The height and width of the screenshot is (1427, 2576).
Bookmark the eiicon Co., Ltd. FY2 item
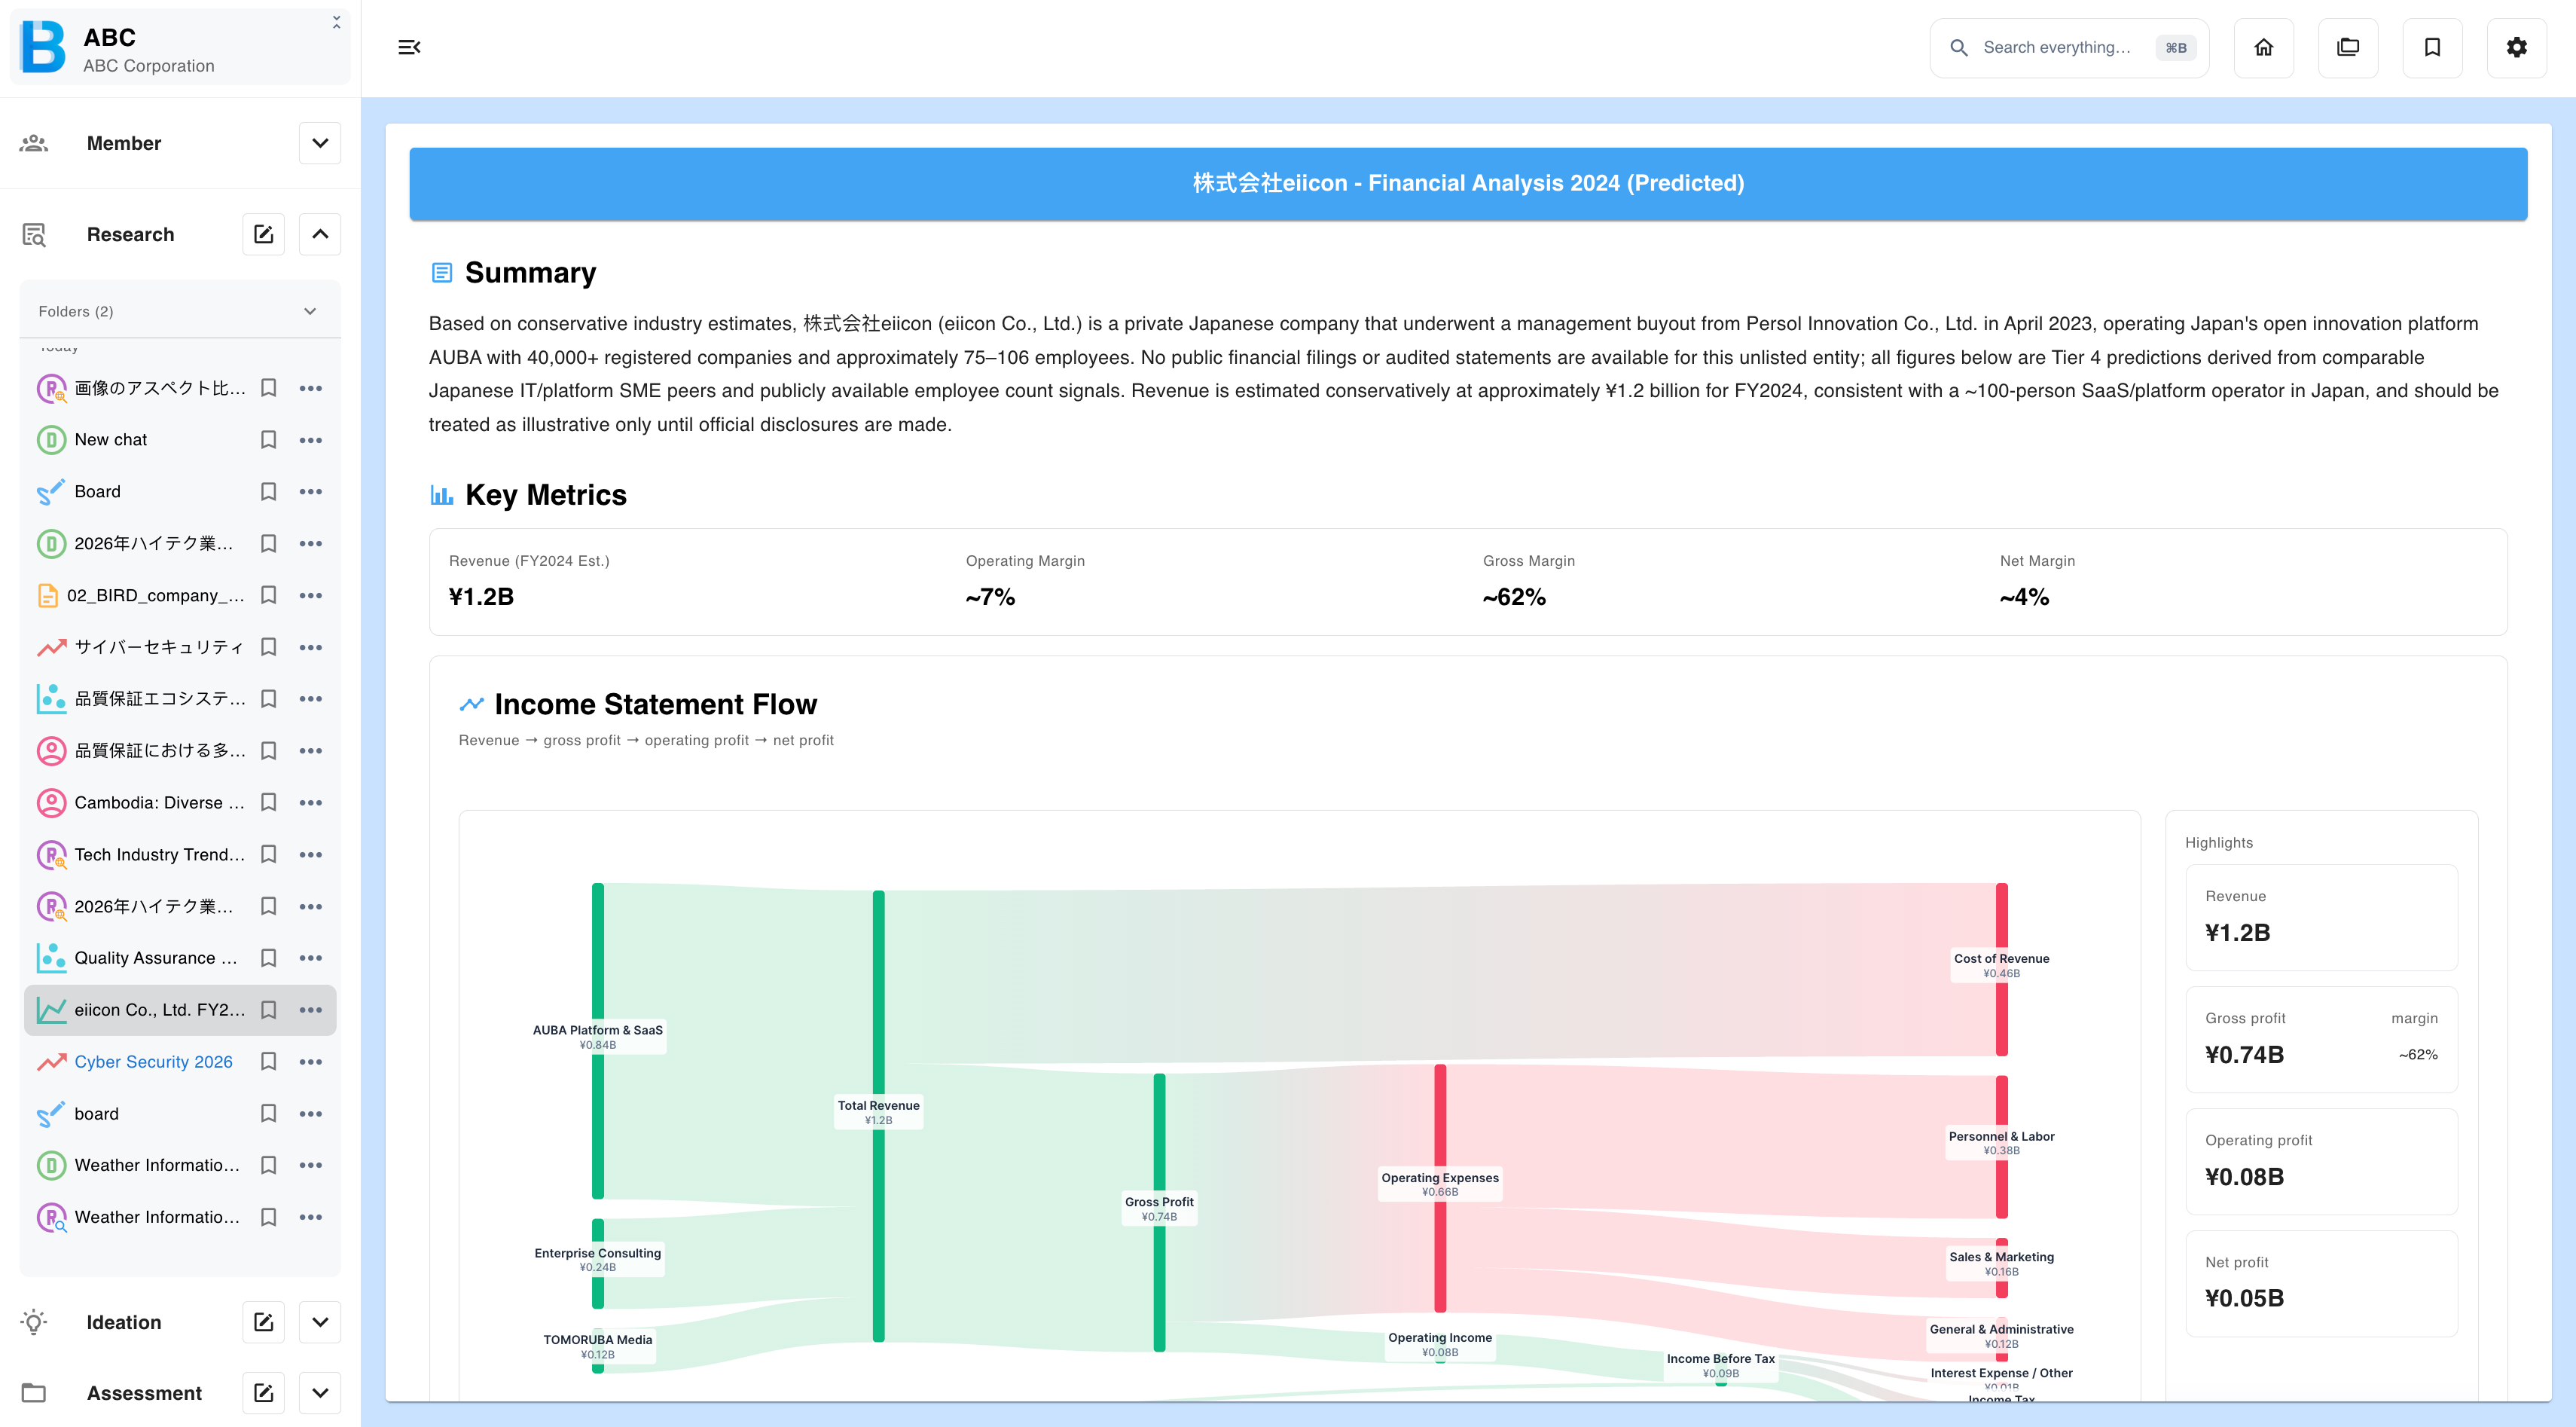coord(268,1010)
